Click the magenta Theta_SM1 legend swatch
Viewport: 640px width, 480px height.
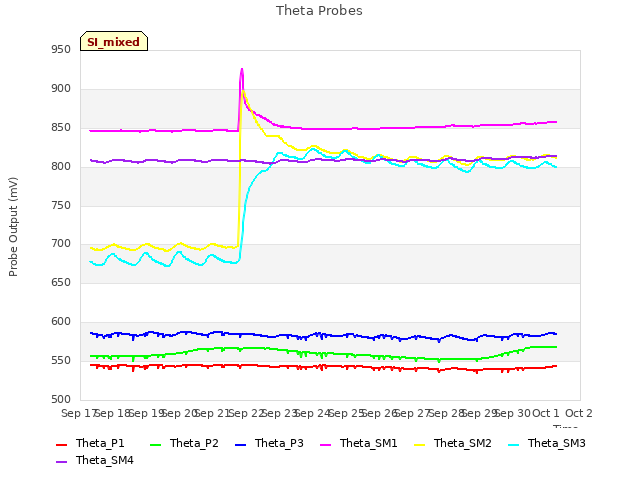point(326,444)
